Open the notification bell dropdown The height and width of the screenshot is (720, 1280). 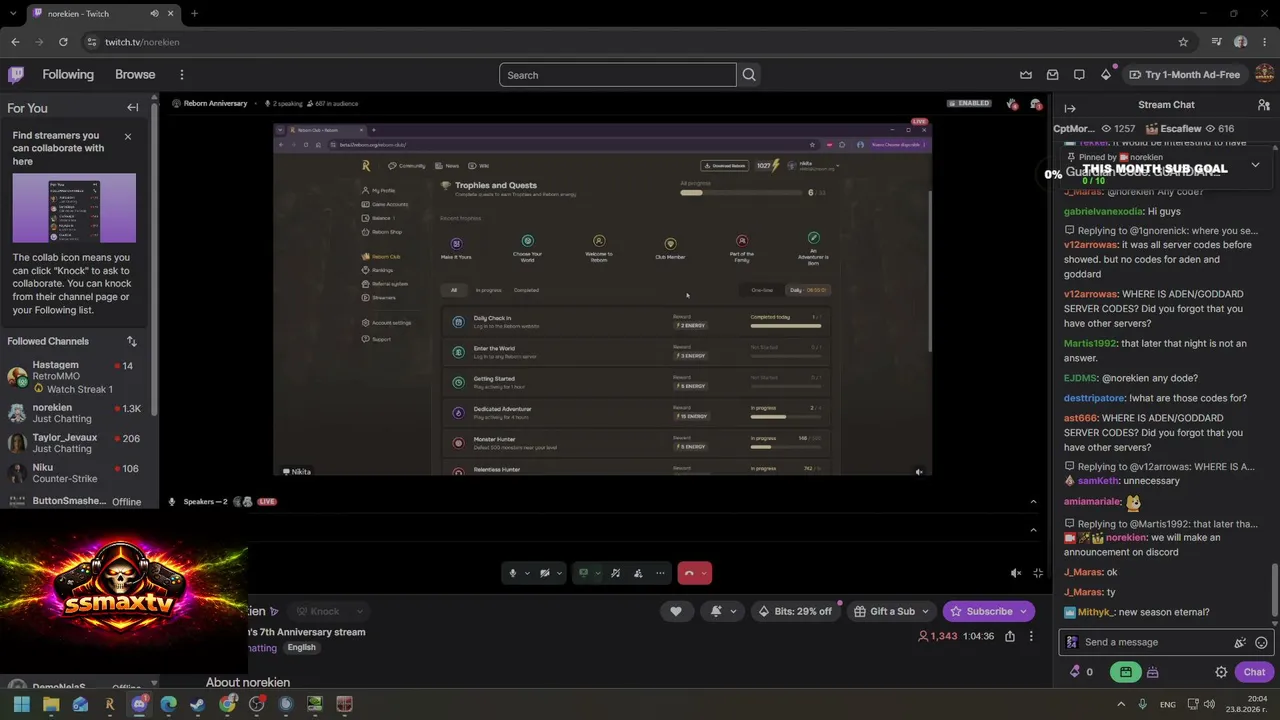point(724,611)
